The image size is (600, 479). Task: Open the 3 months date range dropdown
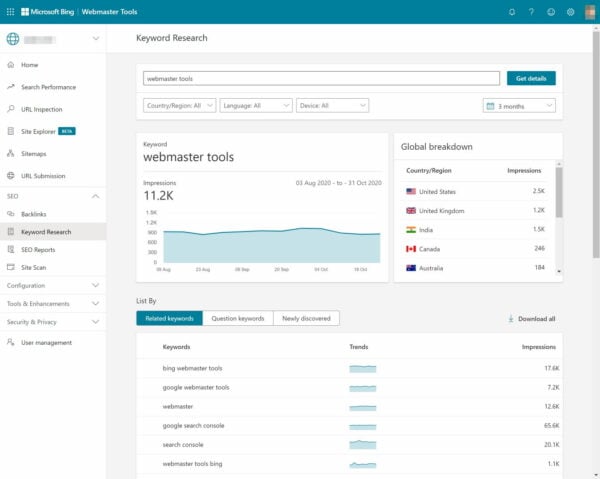tap(519, 105)
